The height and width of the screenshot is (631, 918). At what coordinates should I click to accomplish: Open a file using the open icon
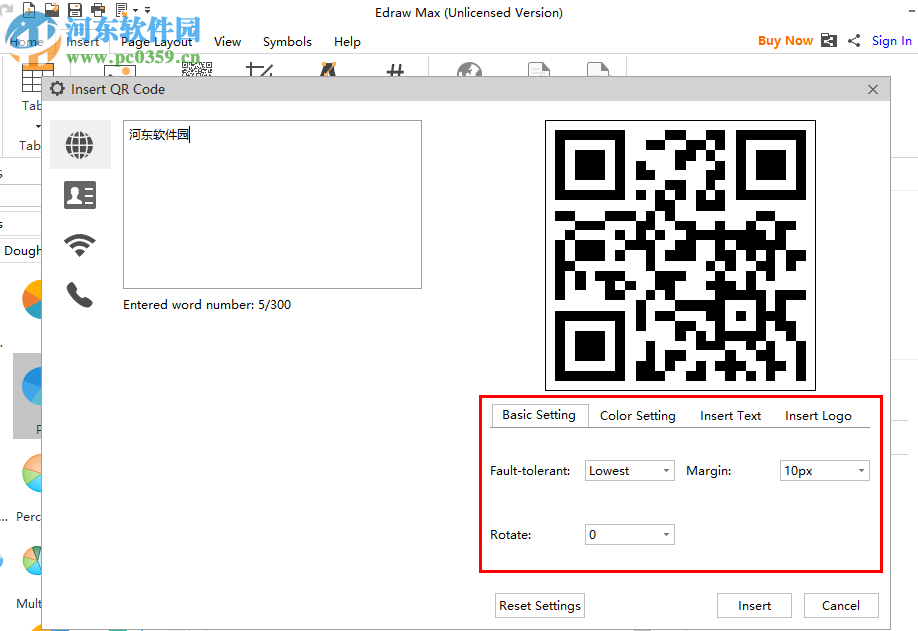[51, 9]
